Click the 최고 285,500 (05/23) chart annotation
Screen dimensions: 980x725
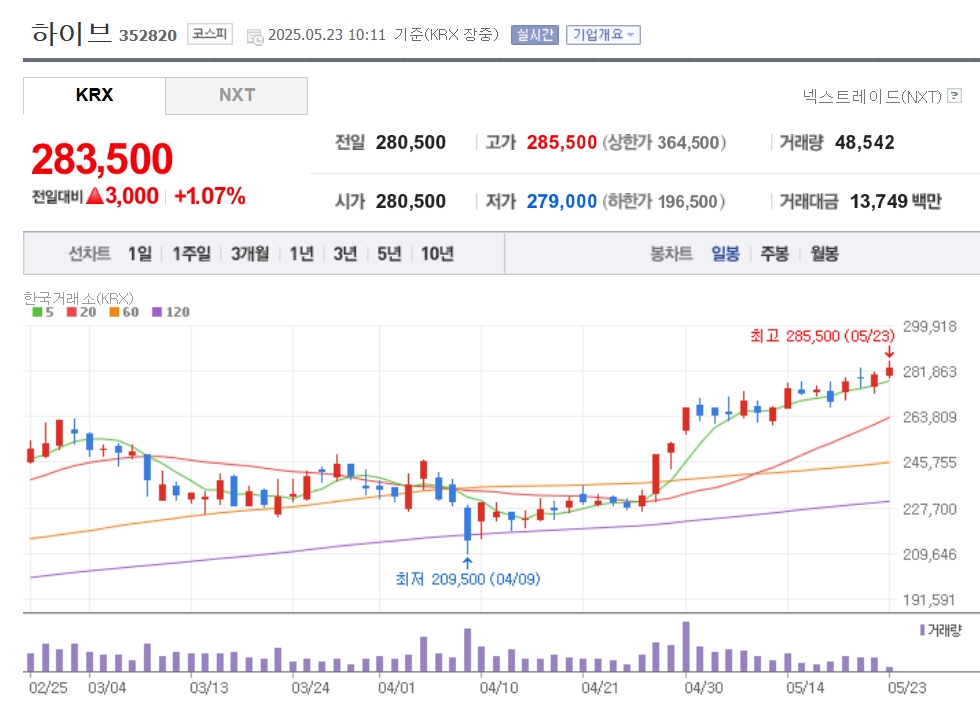(x=822, y=336)
